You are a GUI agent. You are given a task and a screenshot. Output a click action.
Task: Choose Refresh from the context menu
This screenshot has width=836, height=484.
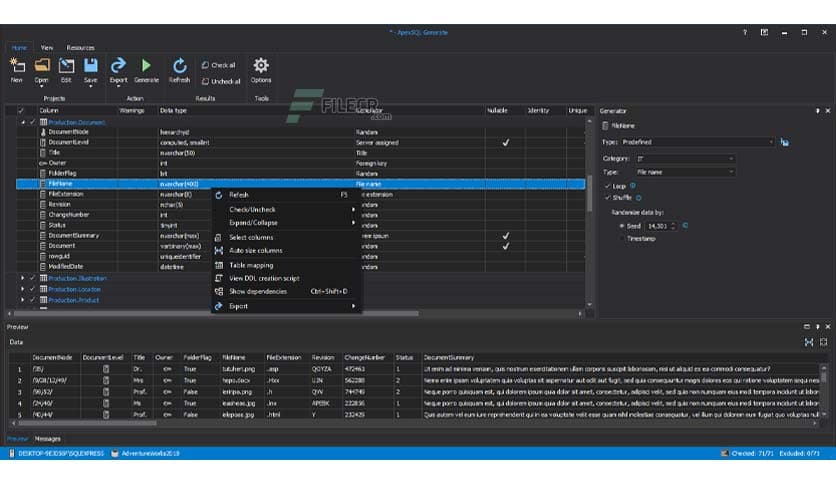[x=287, y=195]
